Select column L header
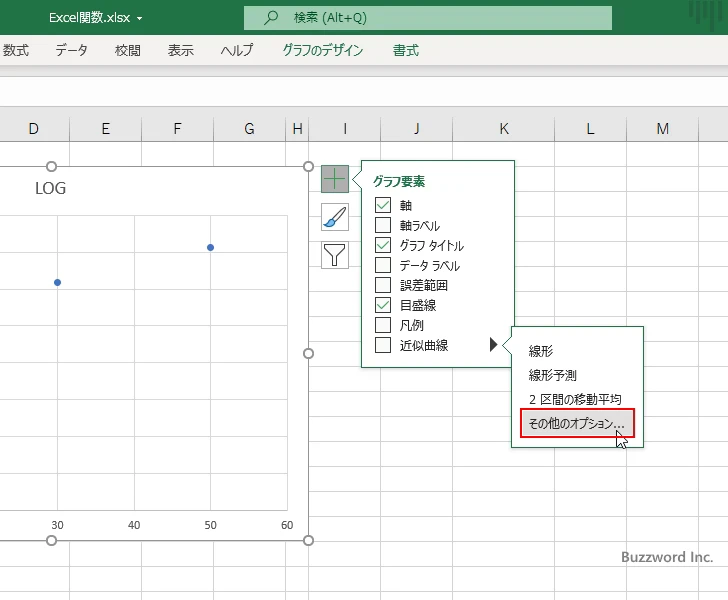Image resolution: width=728 pixels, height=600 pixels. 590,129
